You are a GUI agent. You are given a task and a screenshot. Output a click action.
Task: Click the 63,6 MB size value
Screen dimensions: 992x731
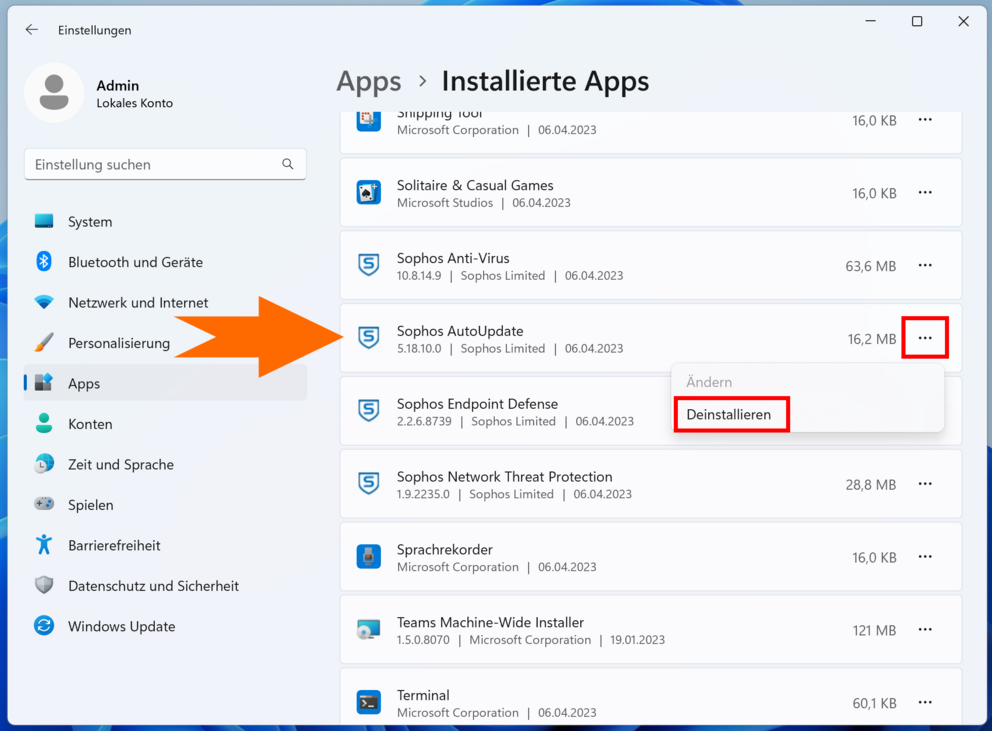coord(871,266)
